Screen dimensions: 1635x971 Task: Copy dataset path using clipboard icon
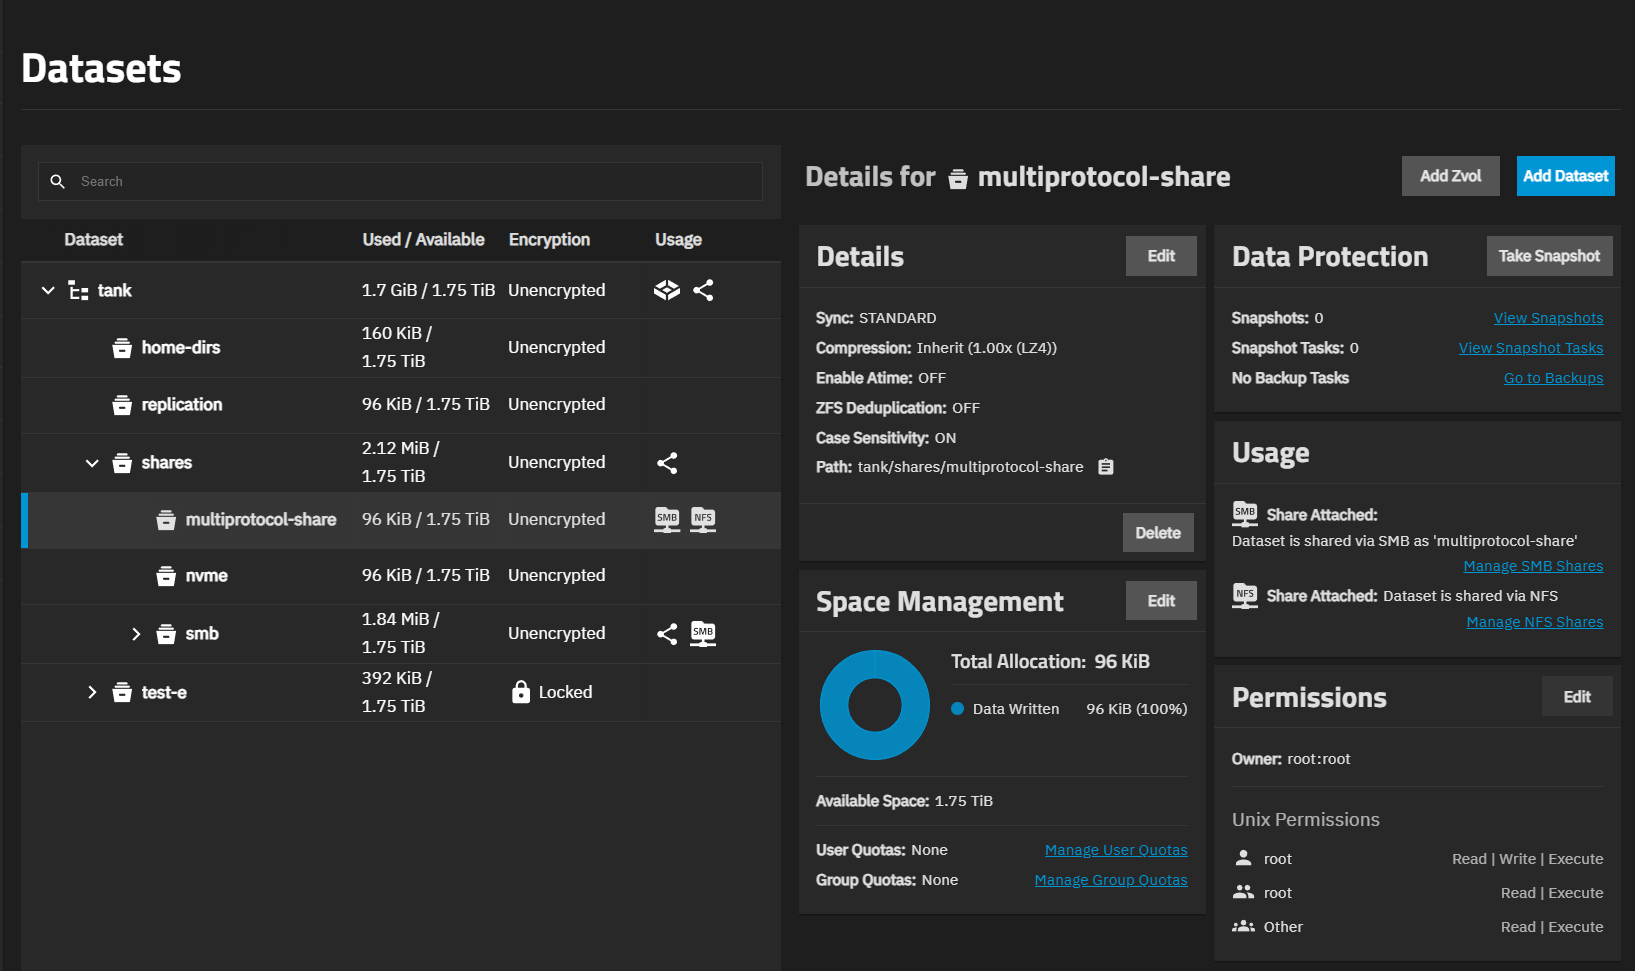coord(1105,467)
